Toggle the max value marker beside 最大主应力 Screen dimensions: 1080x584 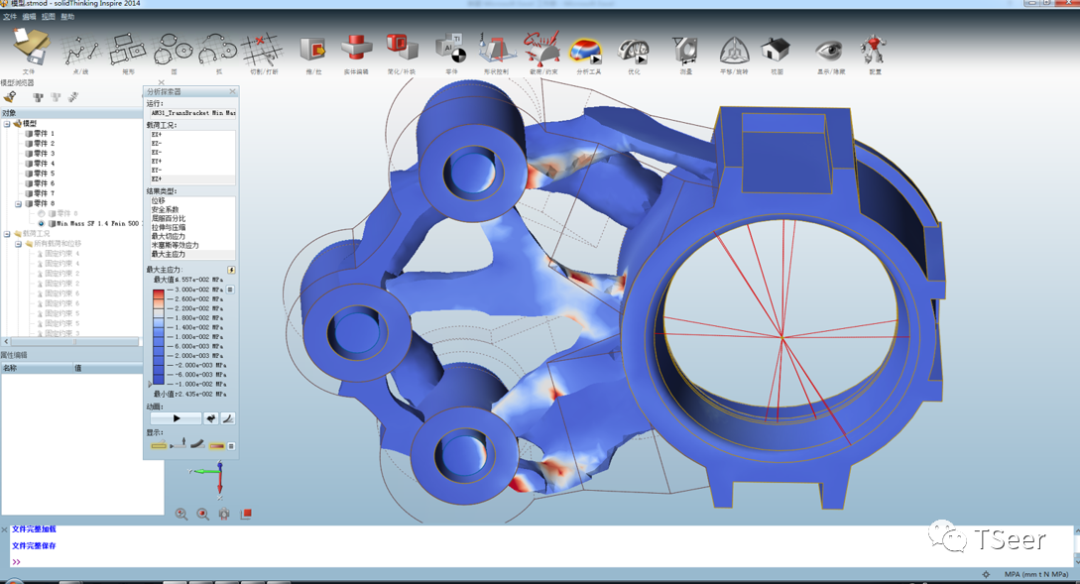click(230, 268)
